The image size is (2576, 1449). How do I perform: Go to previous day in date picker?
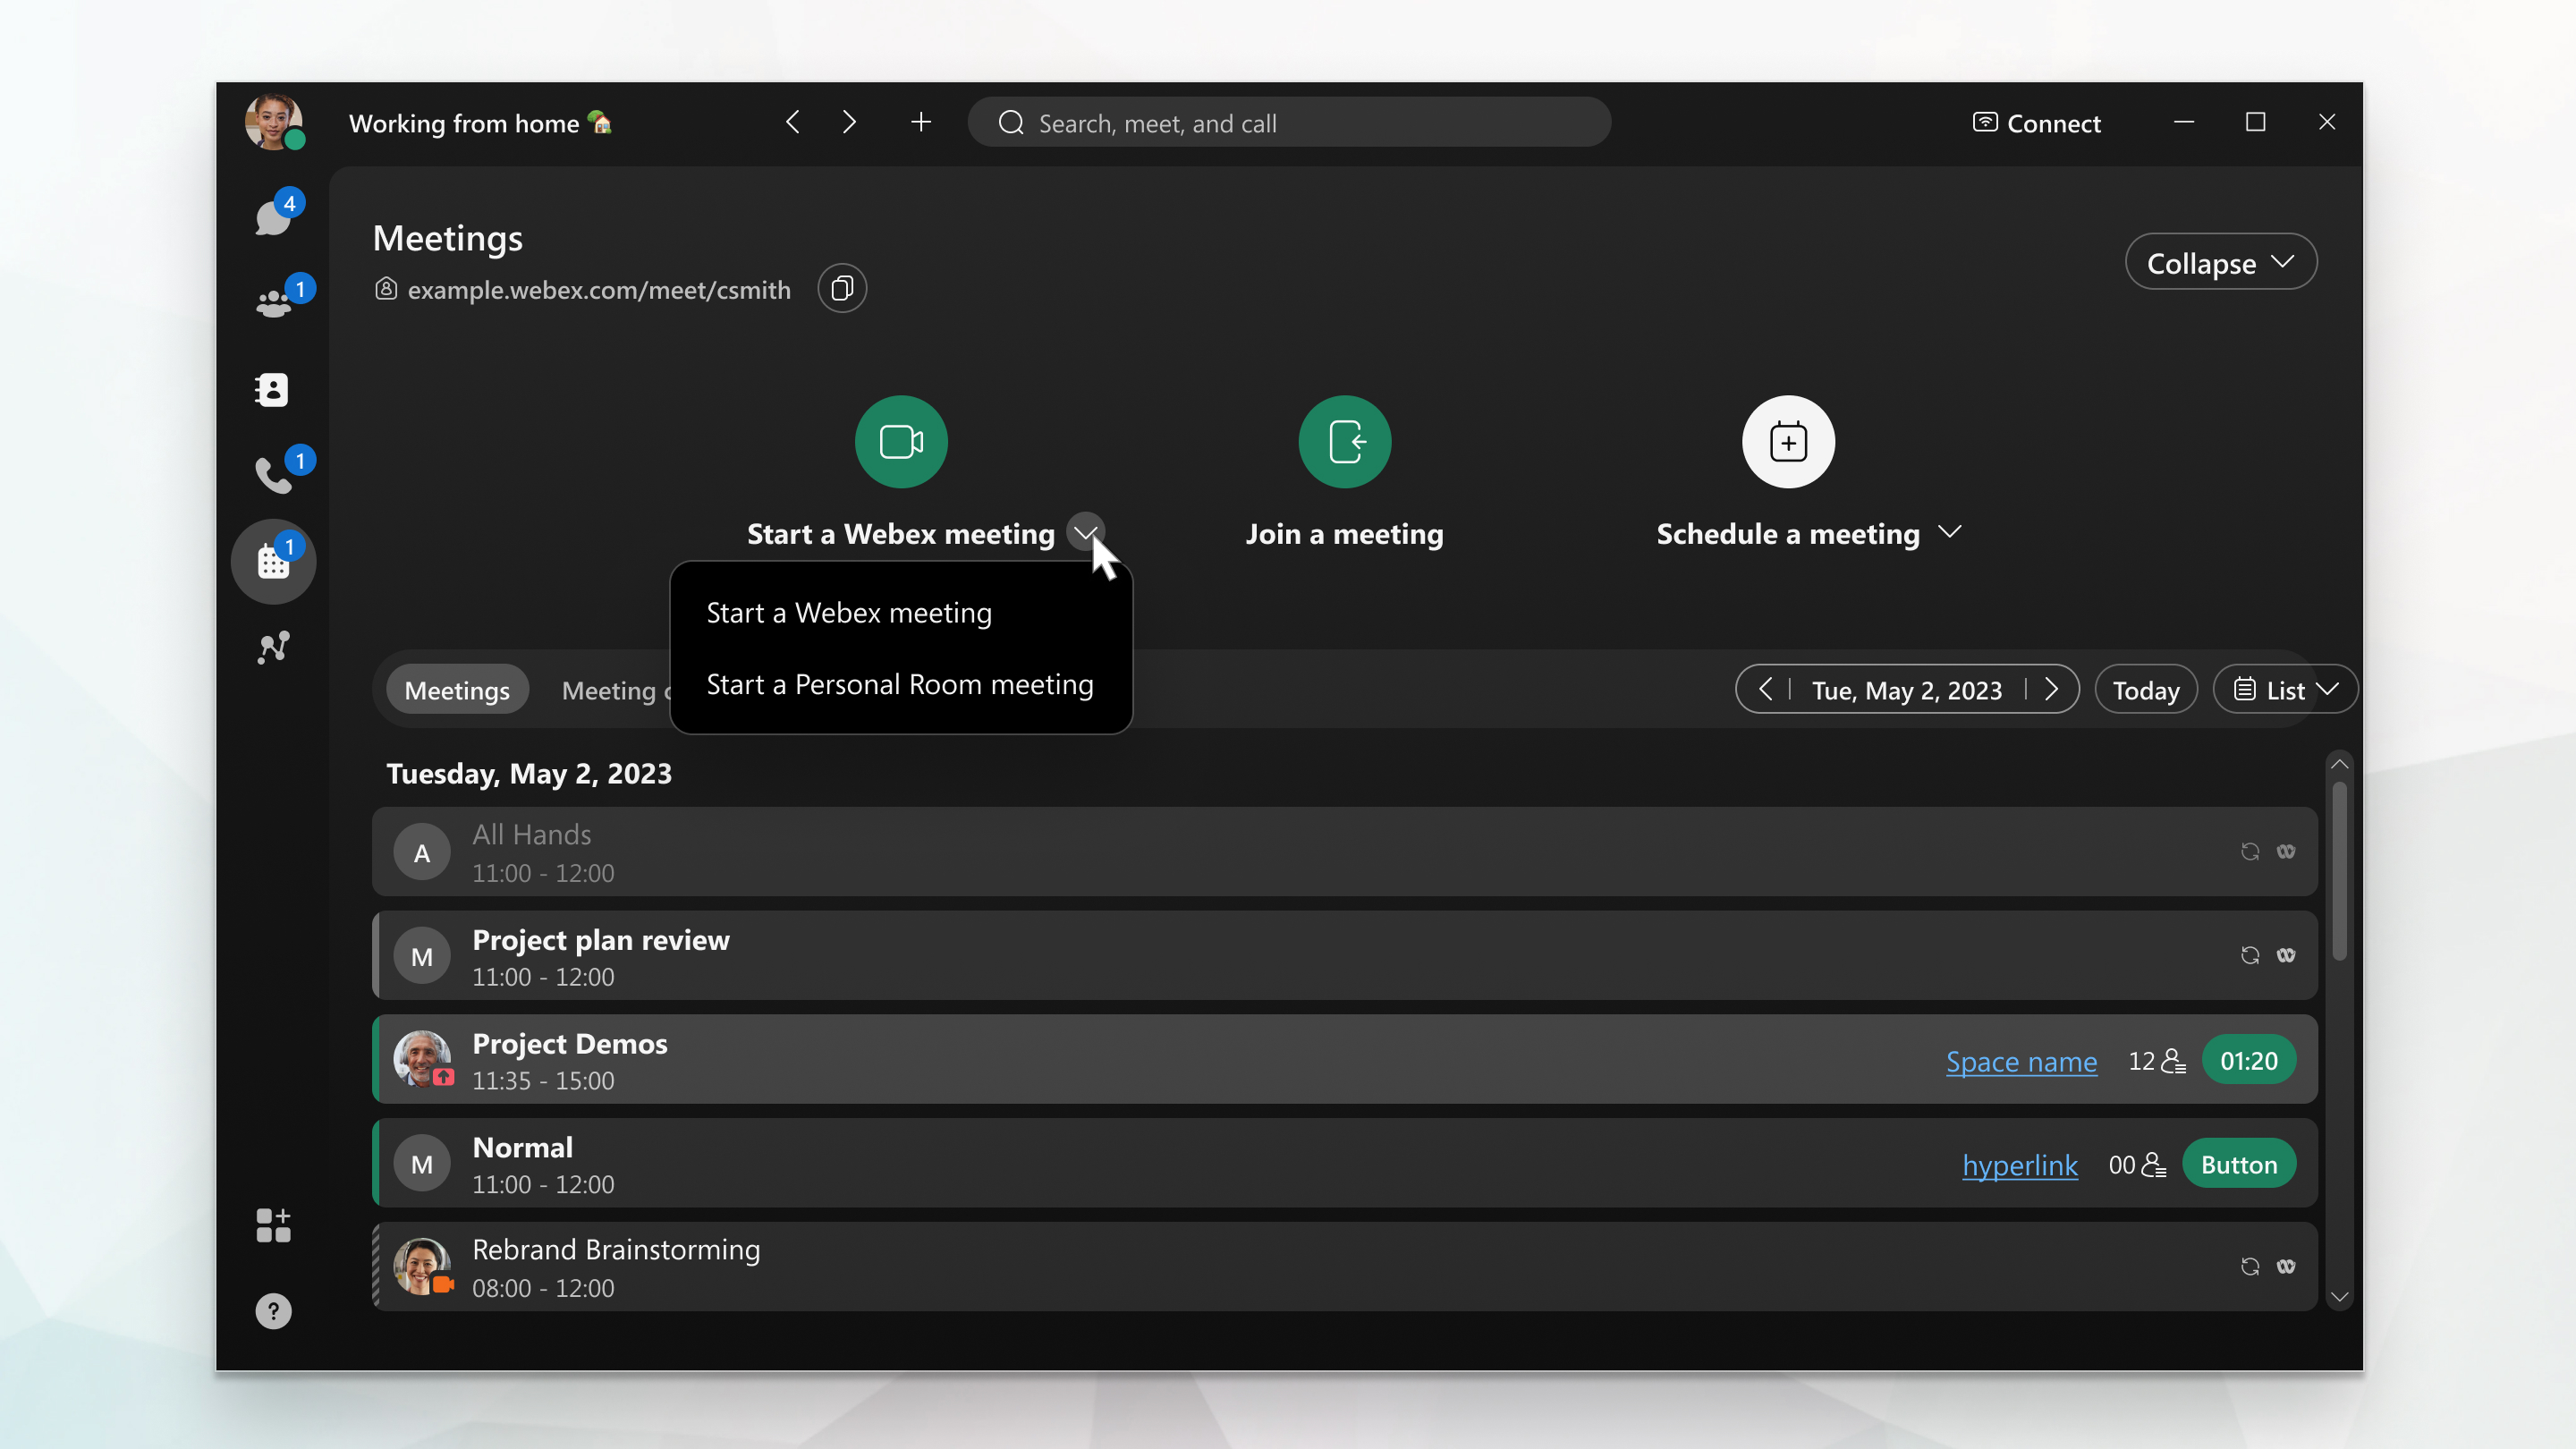click(1766, 689)
